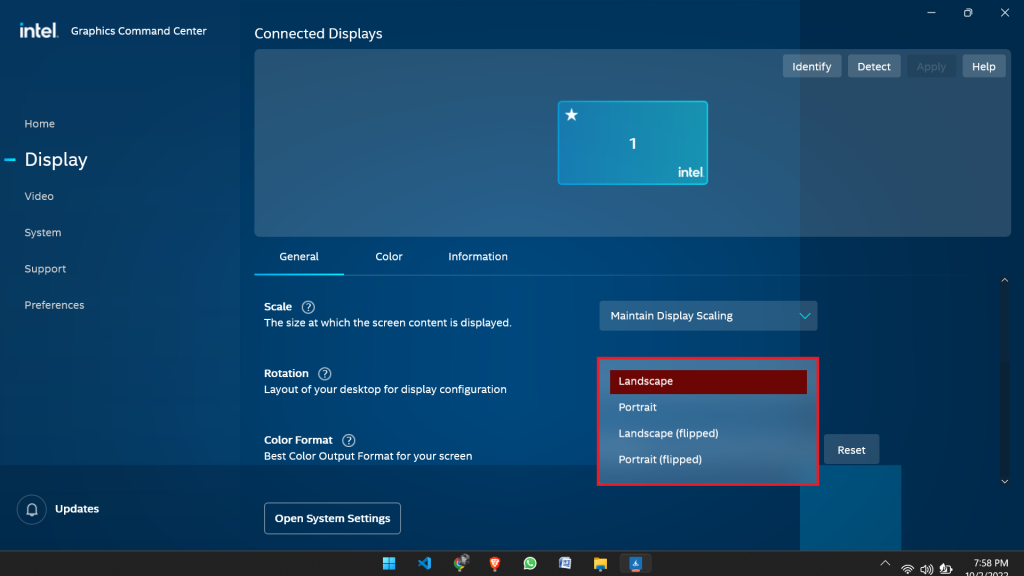The width and height of the screenshot is (1024, 576).
Task: Click the settings scrollbar up arrow
Action: [1004, 280]
